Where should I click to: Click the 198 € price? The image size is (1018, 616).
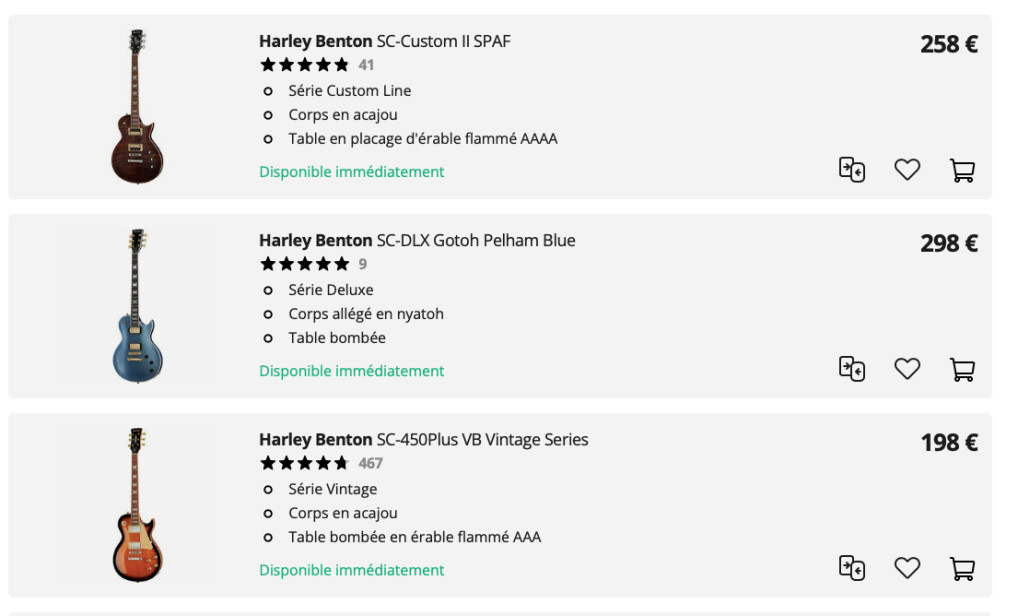[949, 443]
